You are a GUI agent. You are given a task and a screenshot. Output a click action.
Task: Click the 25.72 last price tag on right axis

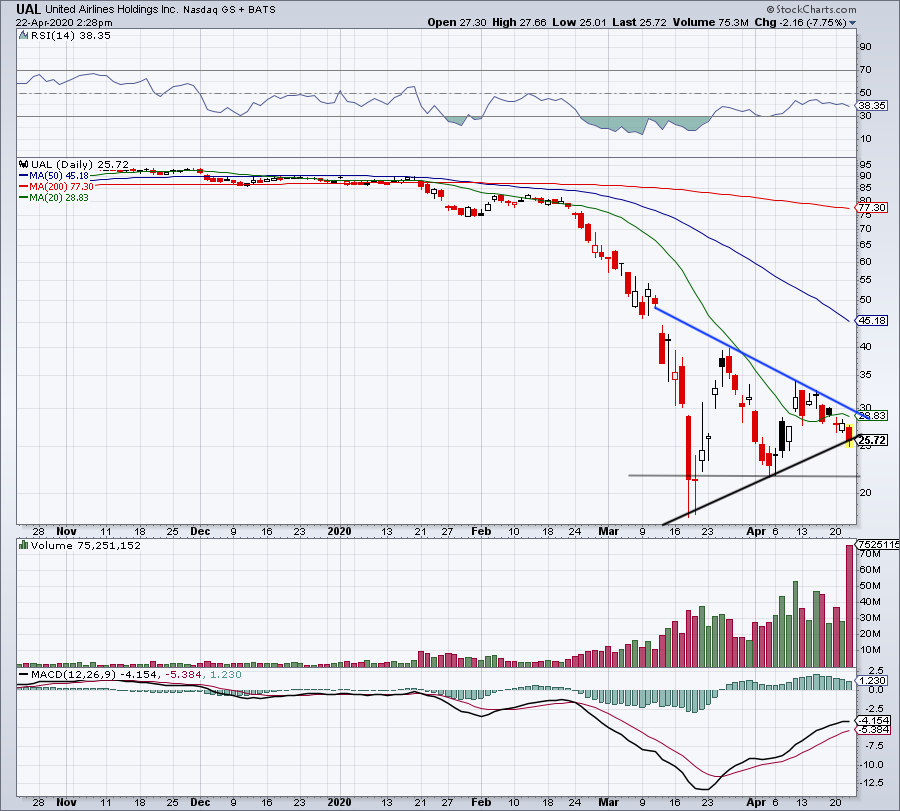(x=872, y=440)
